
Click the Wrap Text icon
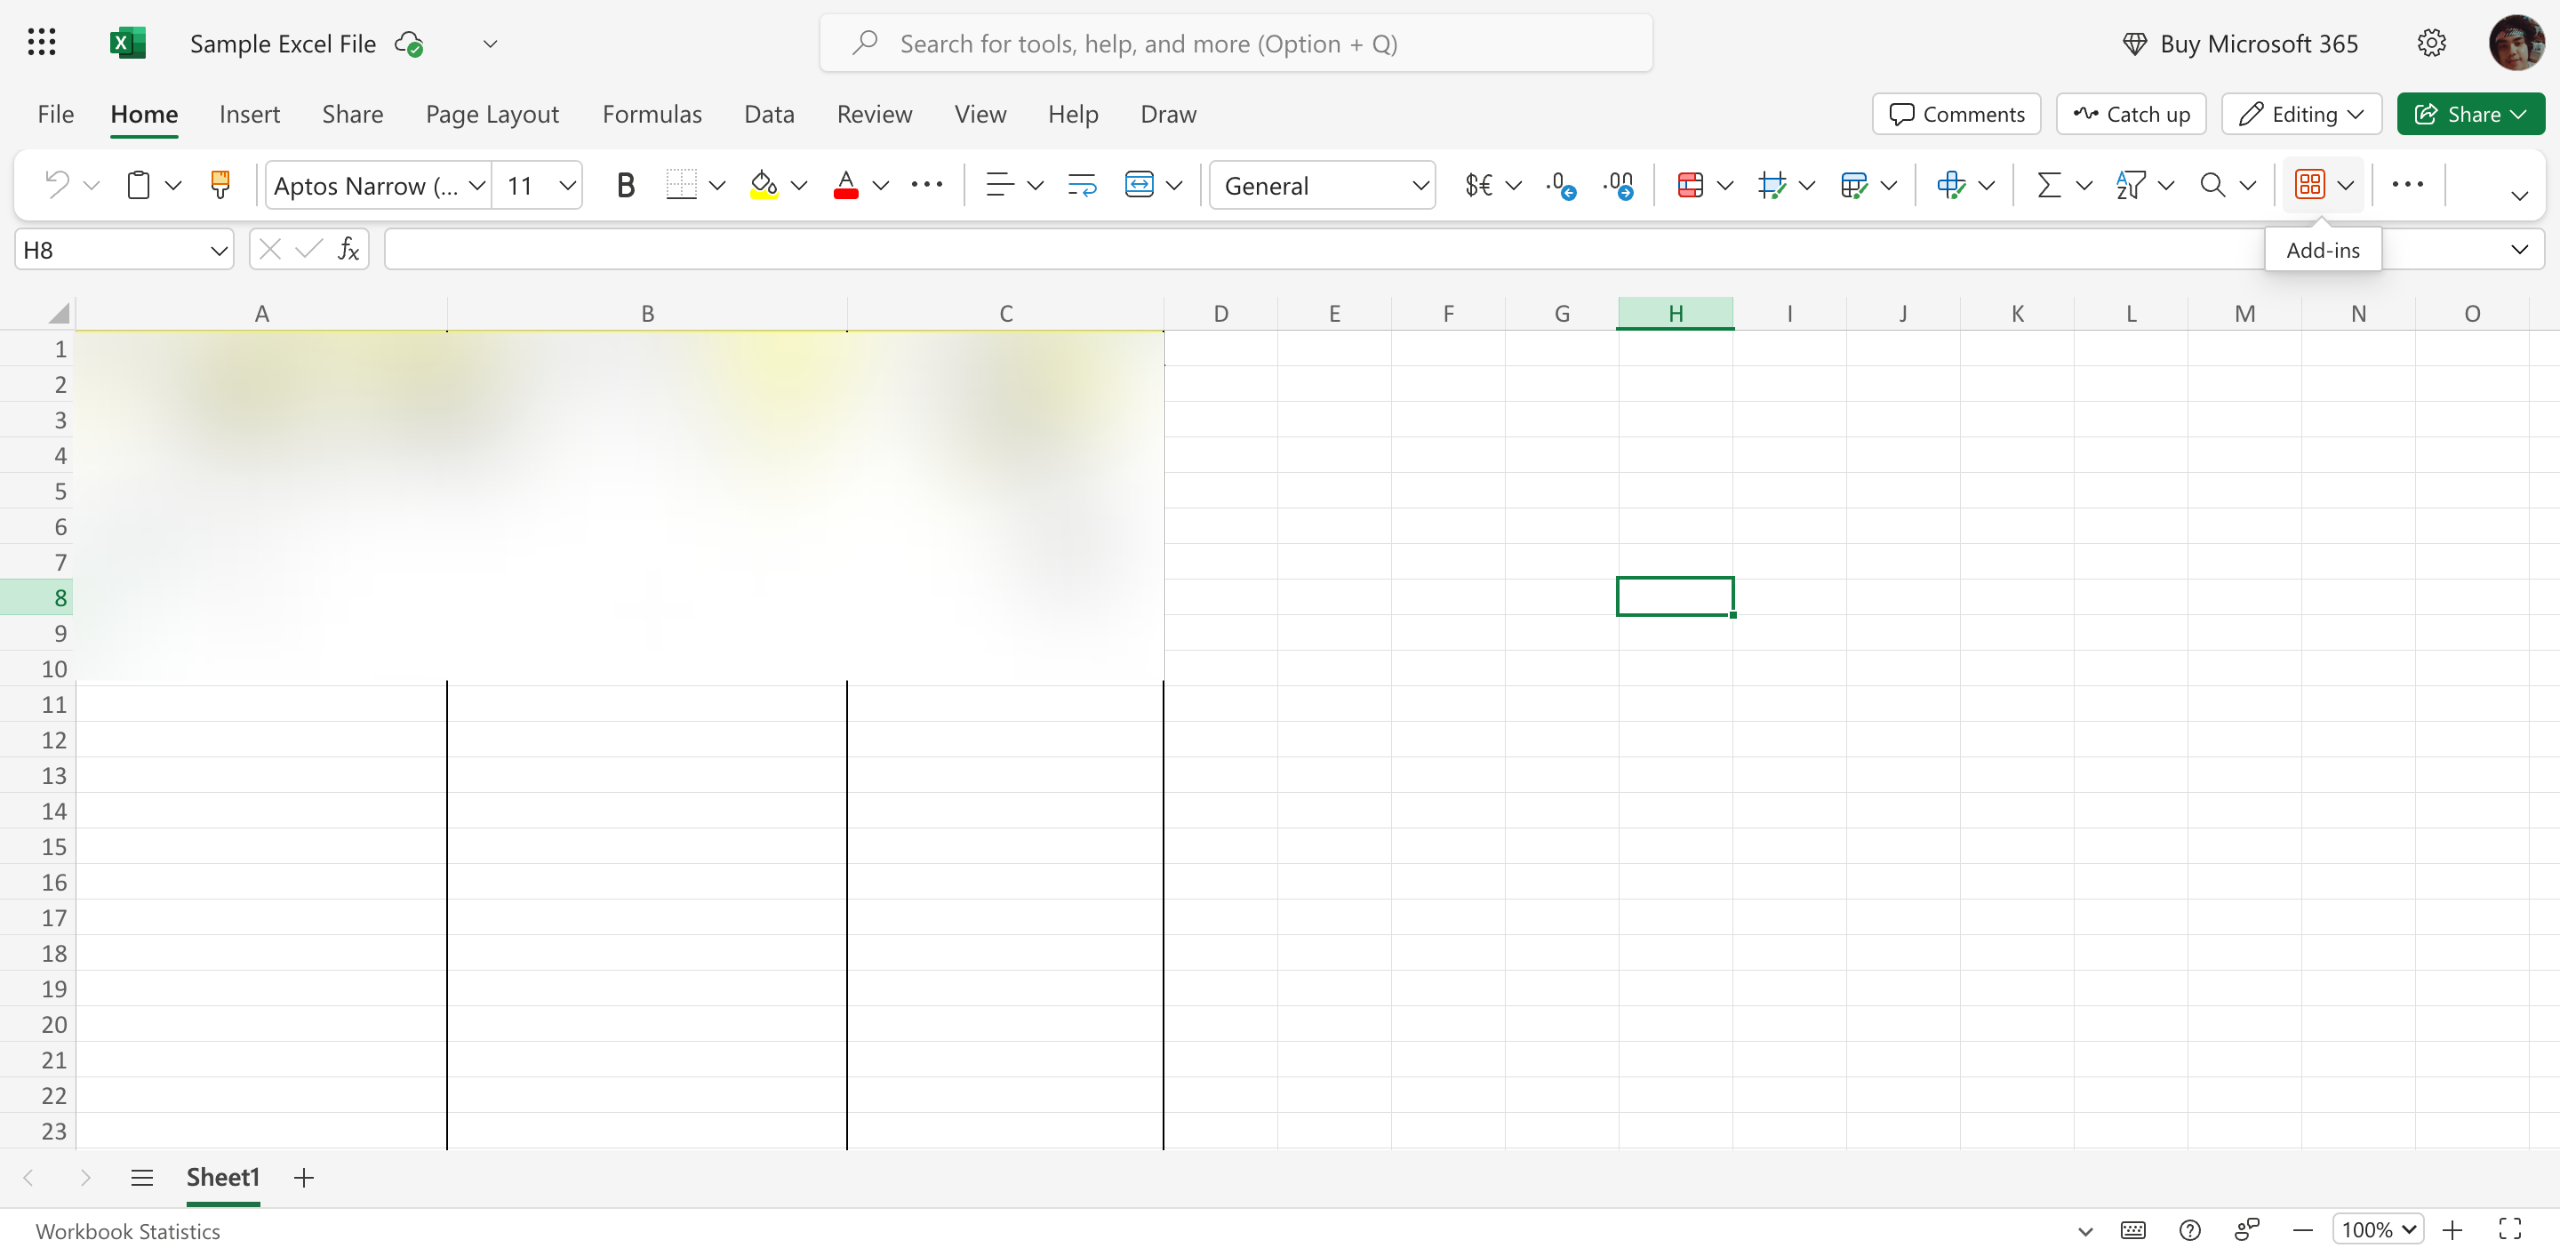1081,185
